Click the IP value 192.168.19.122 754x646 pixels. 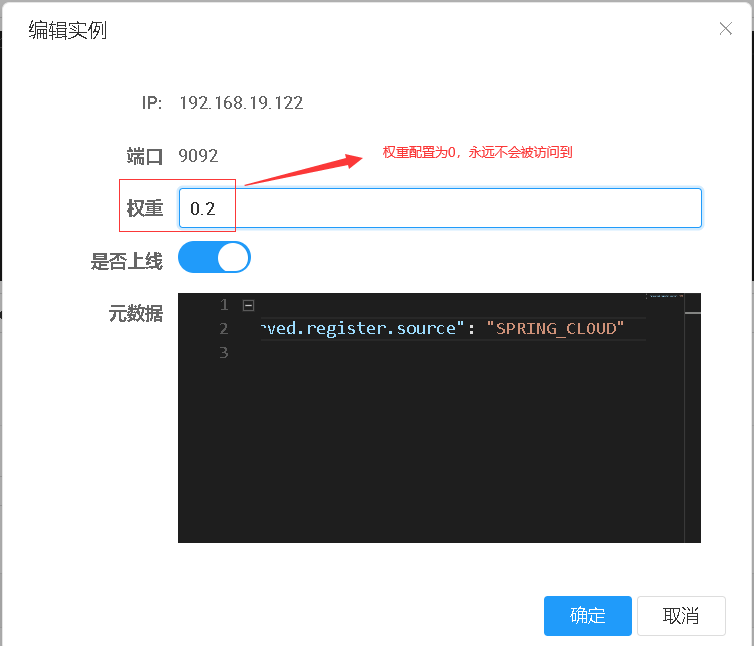click(x=241, y=103)
